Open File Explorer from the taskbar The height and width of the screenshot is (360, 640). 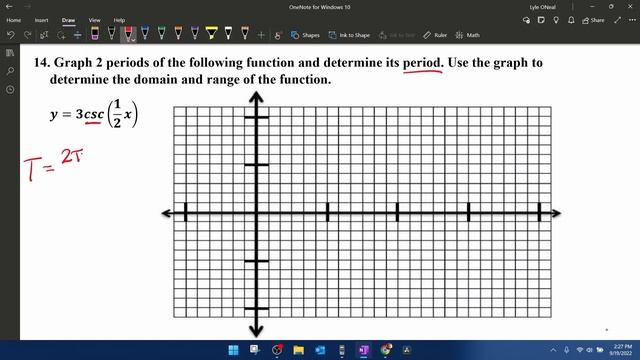click(298, 350)
